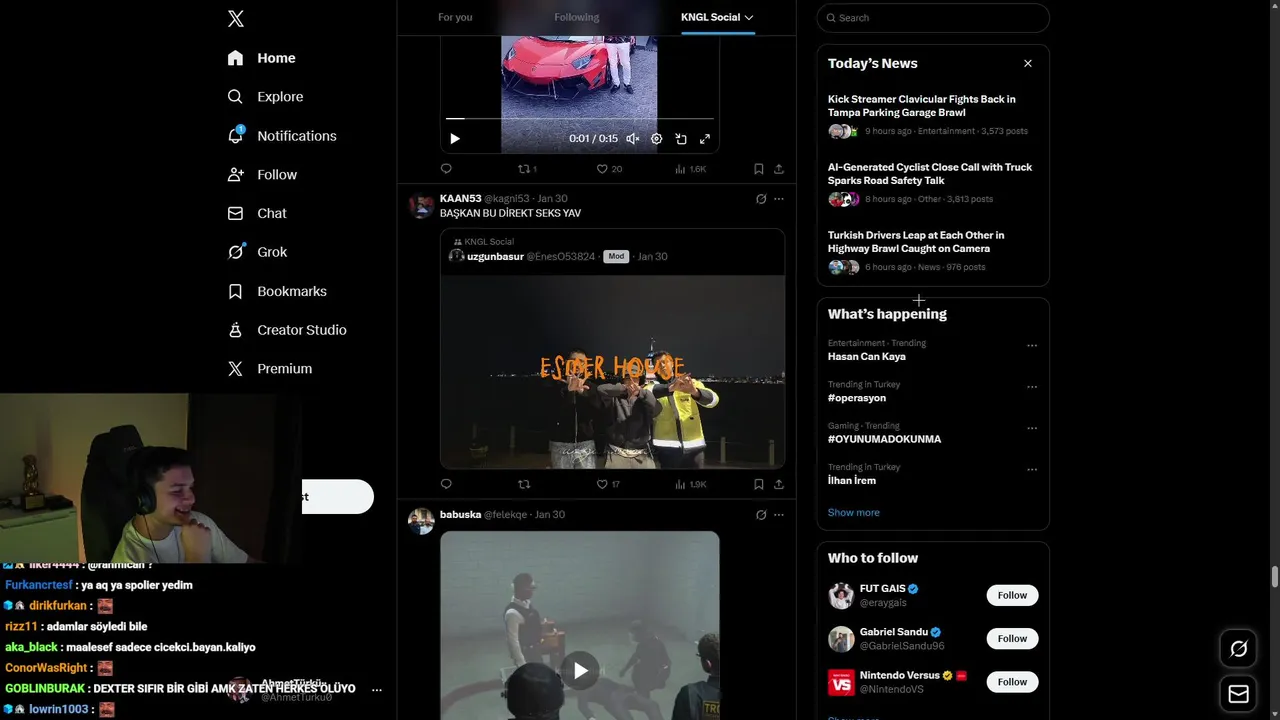Follow Nintendo Versus
The height and width of the screenshot is (720, 1280).
click(1012, 682)
